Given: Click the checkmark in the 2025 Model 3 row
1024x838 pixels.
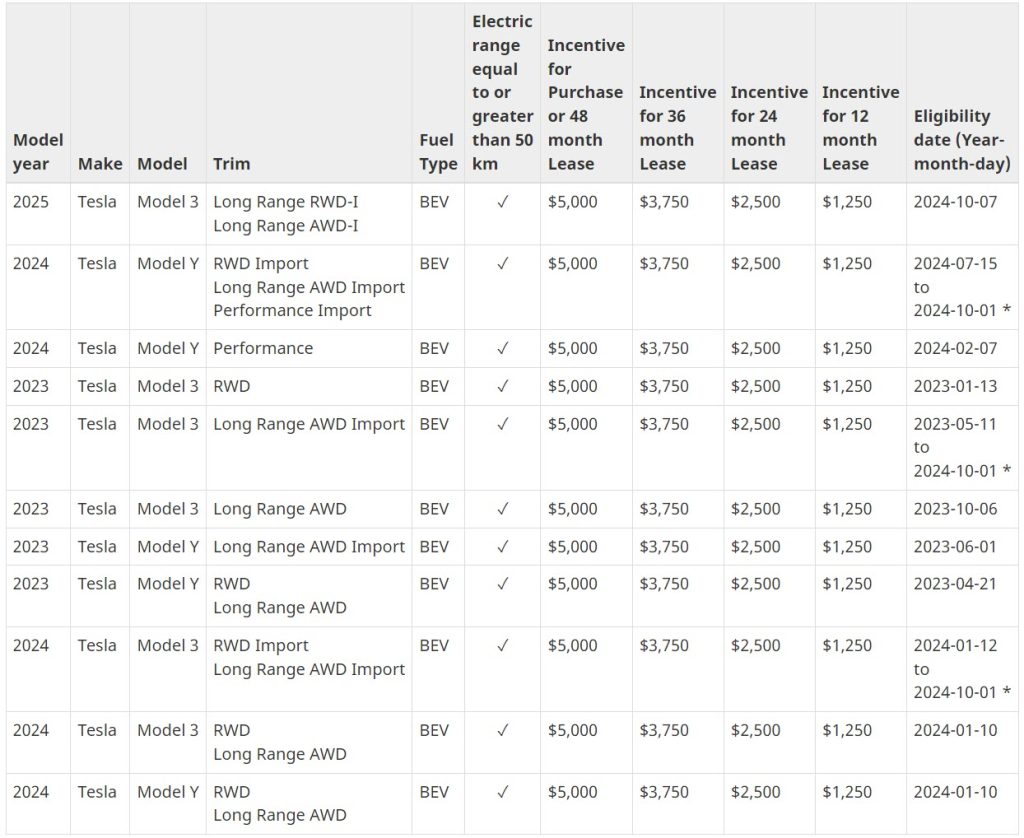Looking at the screenshot, I should pos(502,202).
